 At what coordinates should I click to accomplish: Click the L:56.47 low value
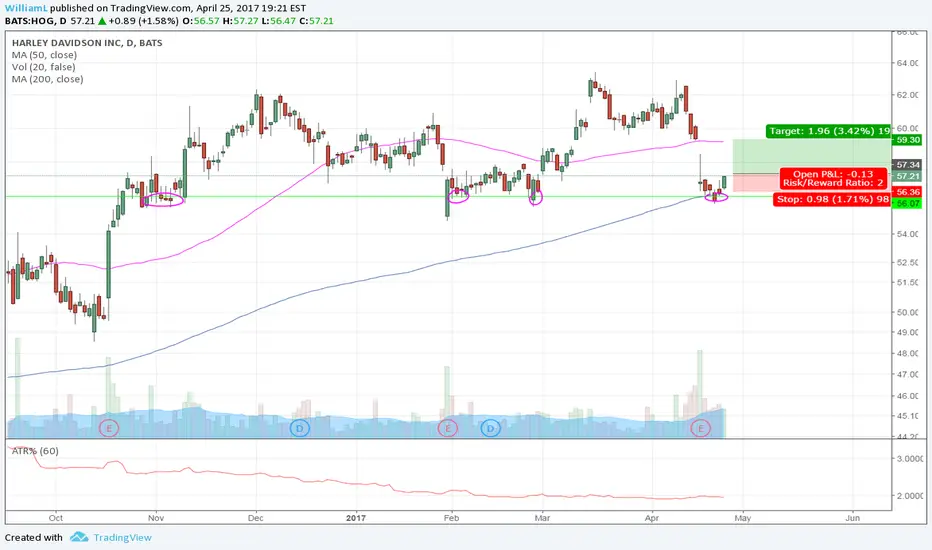coord(279,21)
